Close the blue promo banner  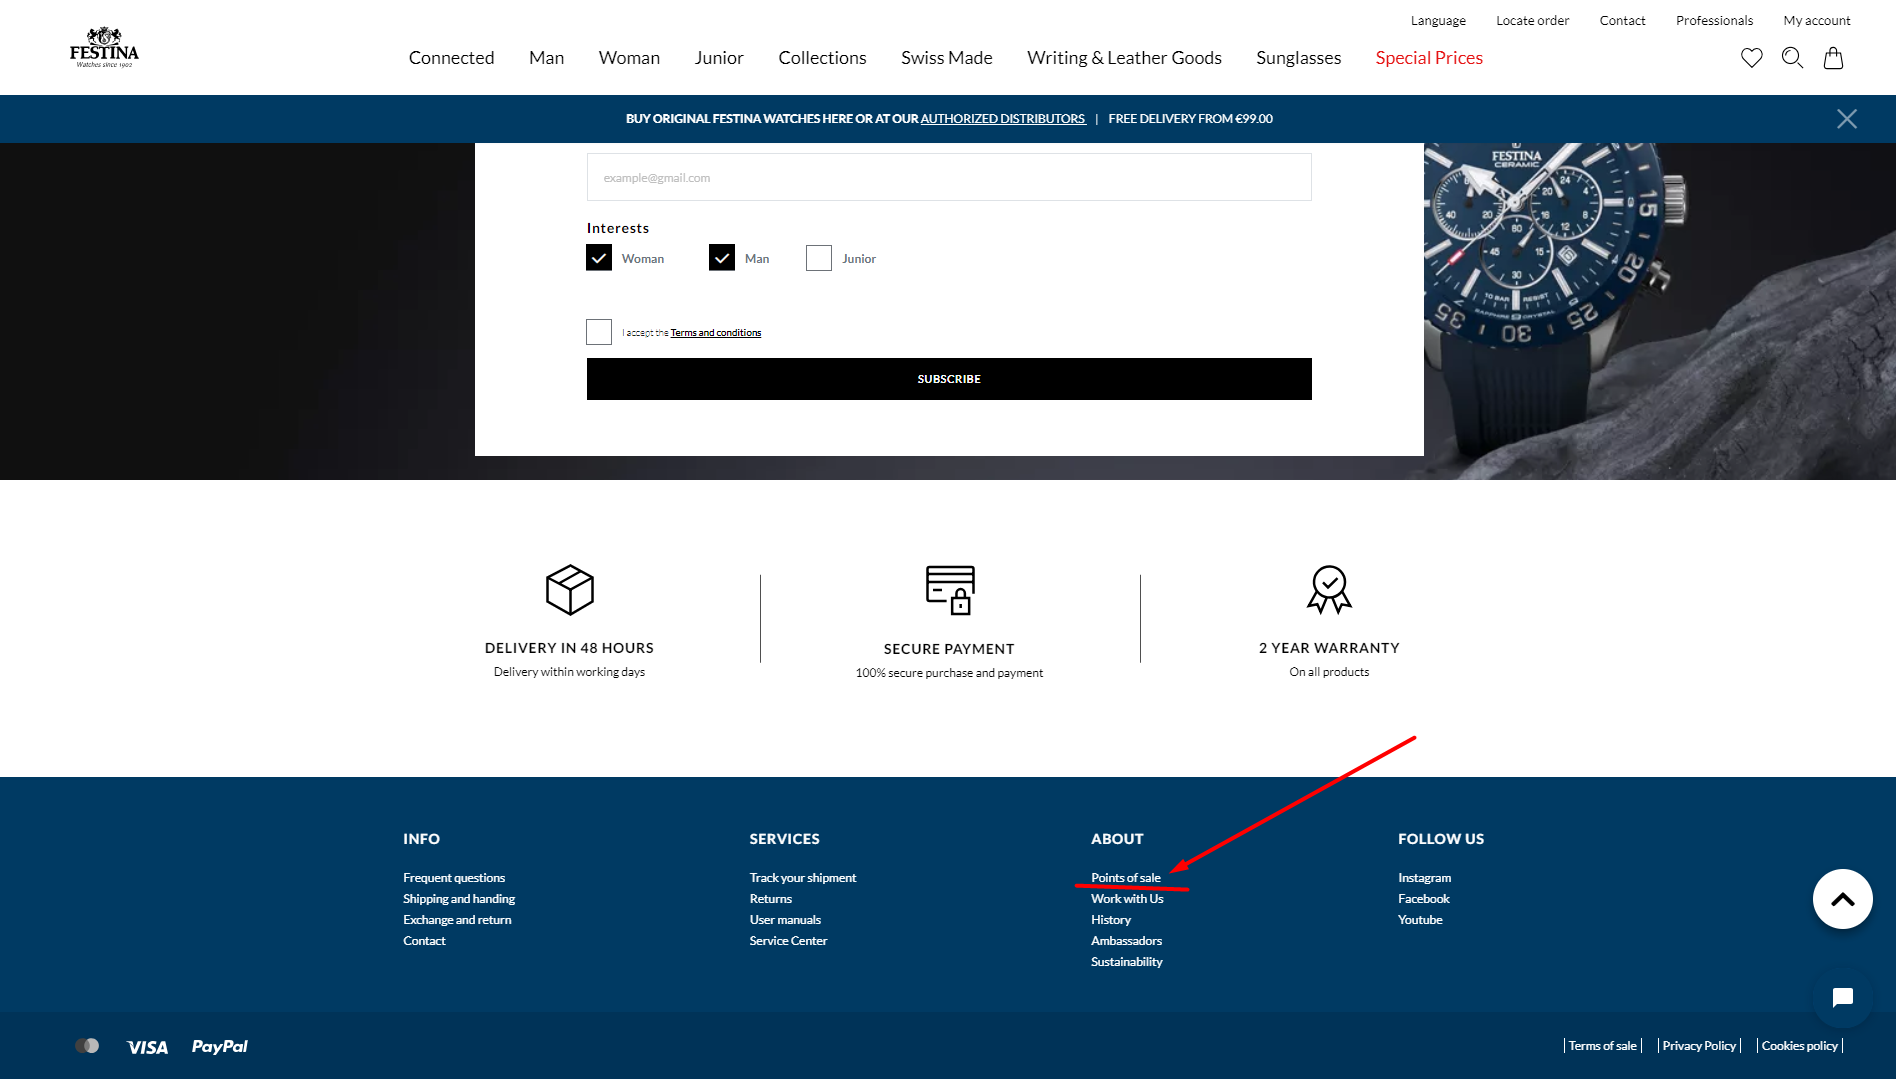[x=1846, y=119]
